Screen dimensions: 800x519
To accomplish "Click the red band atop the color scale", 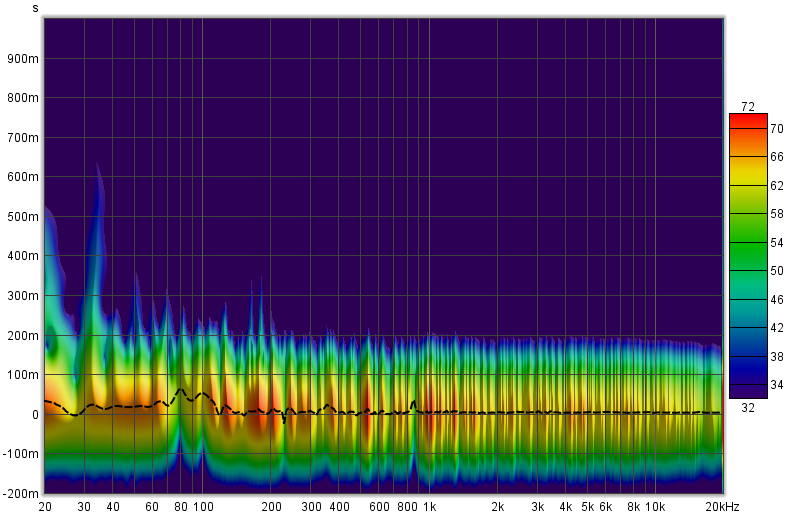I will (x=748, y=121).
